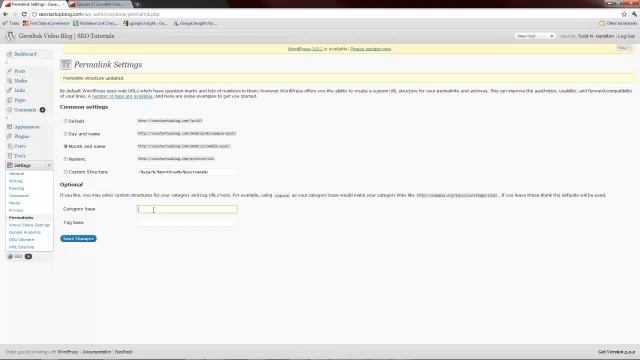Open the Other bookmarks folder
Viewport: 640px width, 360px height.
click(x=618, y=23)
